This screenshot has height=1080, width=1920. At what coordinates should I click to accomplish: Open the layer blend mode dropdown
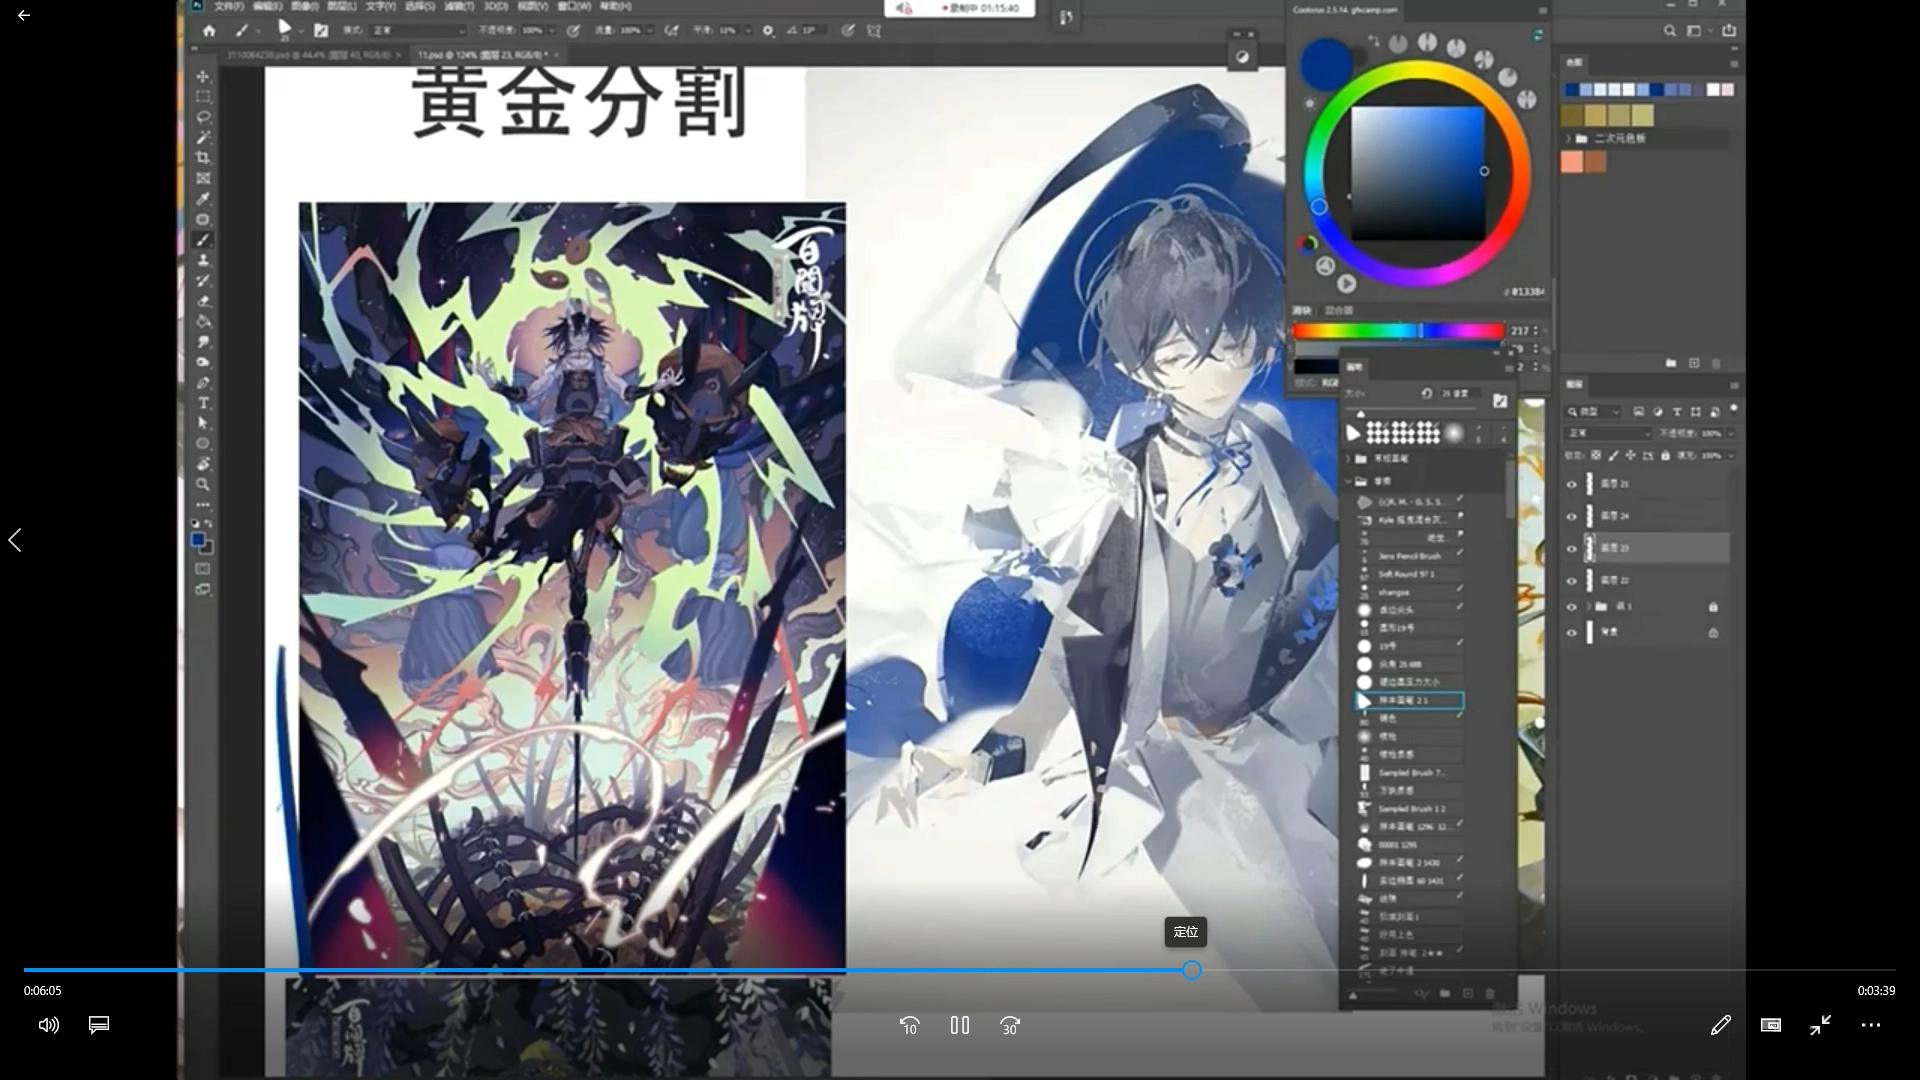[1608, 433]
